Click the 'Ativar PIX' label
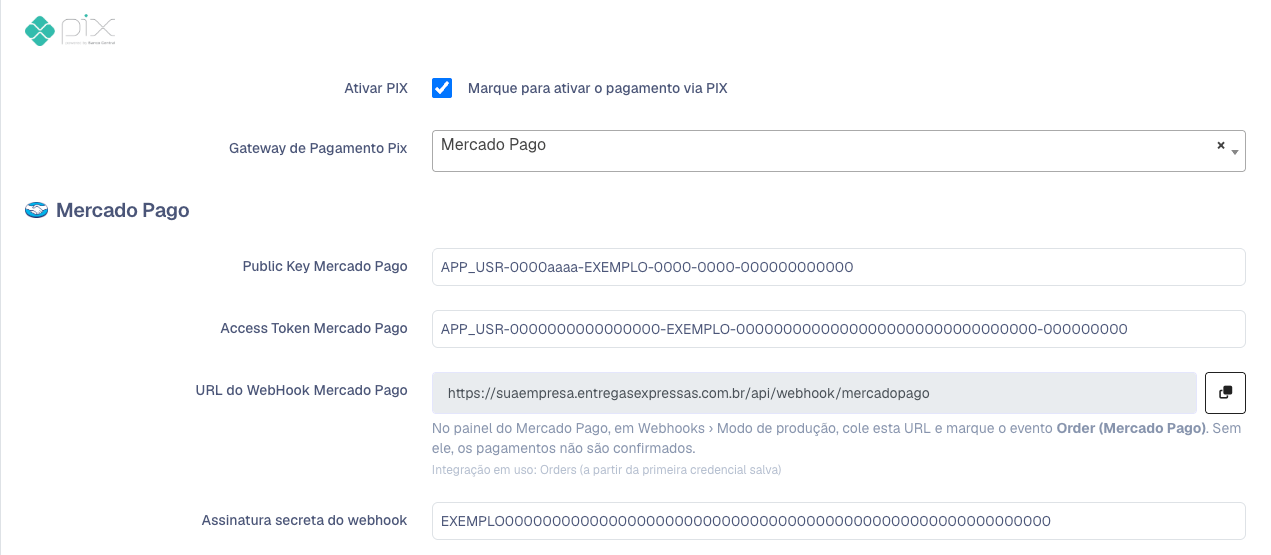The height and width of the screenshot is (555, 1271). point(375,88)
